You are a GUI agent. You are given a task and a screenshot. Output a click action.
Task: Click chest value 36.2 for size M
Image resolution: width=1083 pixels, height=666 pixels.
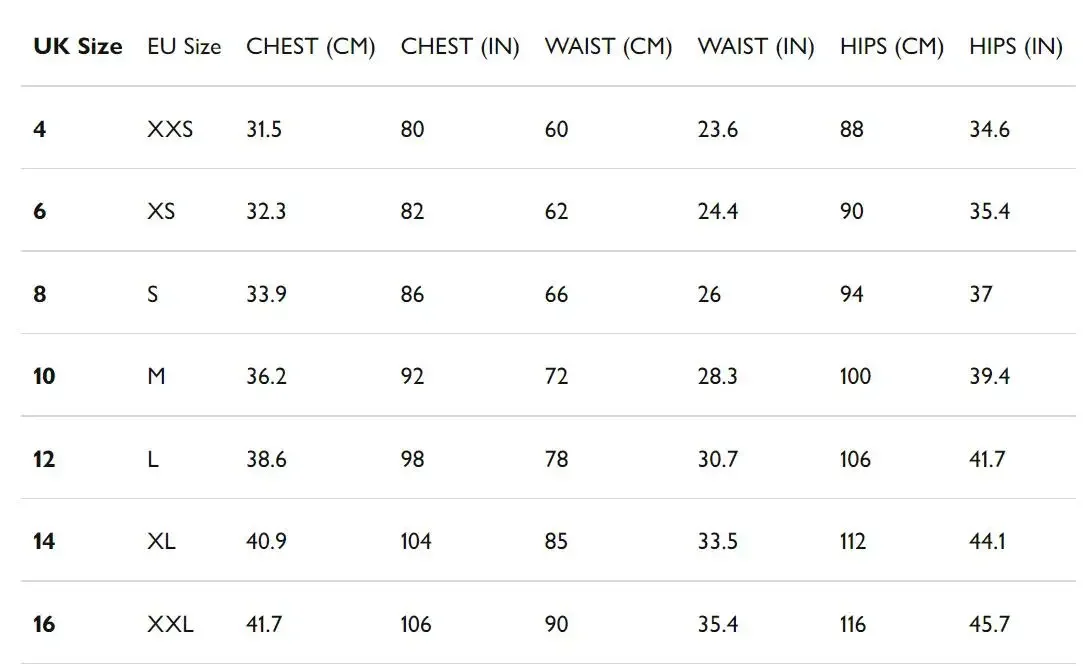click(267, 377)
